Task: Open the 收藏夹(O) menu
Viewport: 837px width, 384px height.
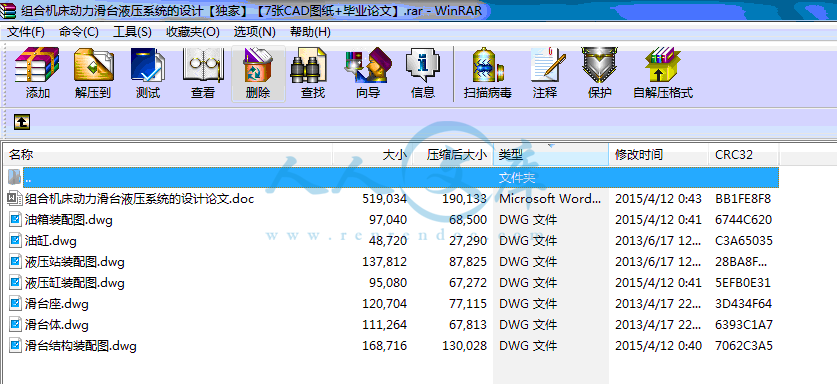Action: [193, 32]
